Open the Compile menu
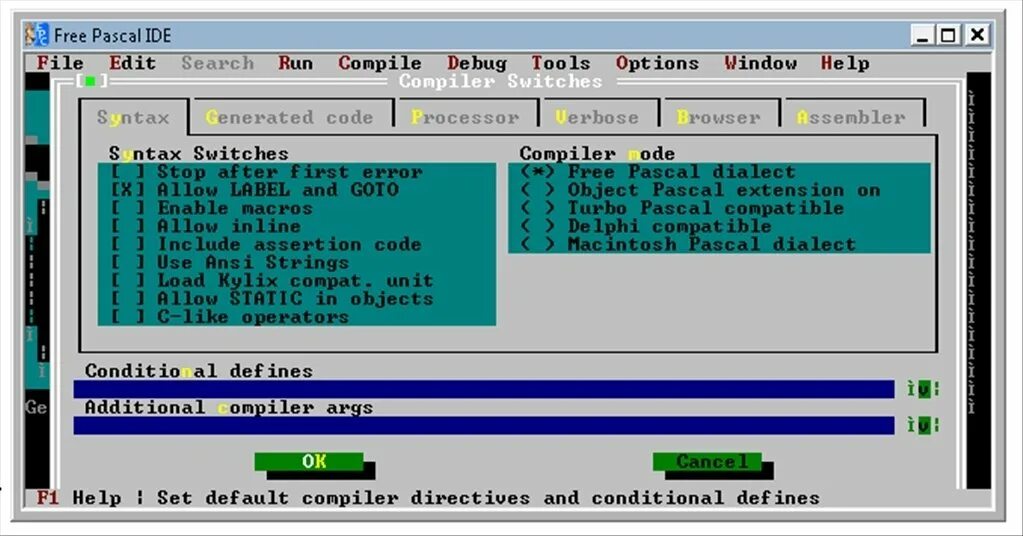Image resolution: width=1023 pixels, height=536 pixels. [x=380, y=63]
